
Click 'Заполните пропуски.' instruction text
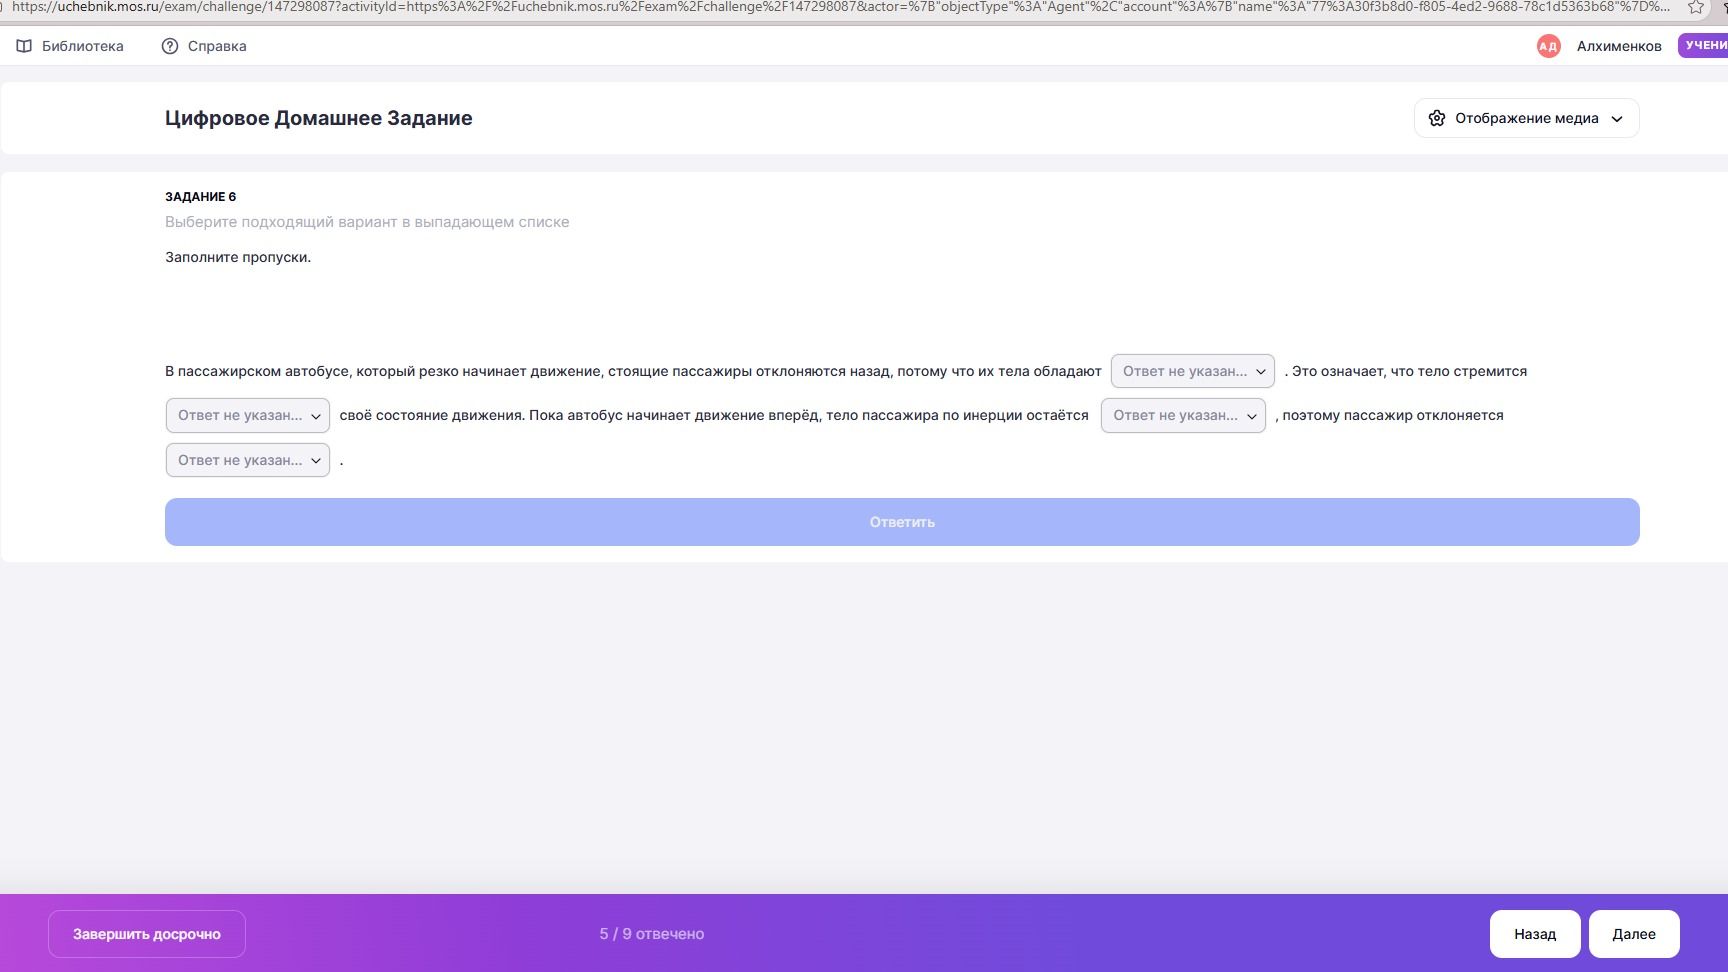238,257
